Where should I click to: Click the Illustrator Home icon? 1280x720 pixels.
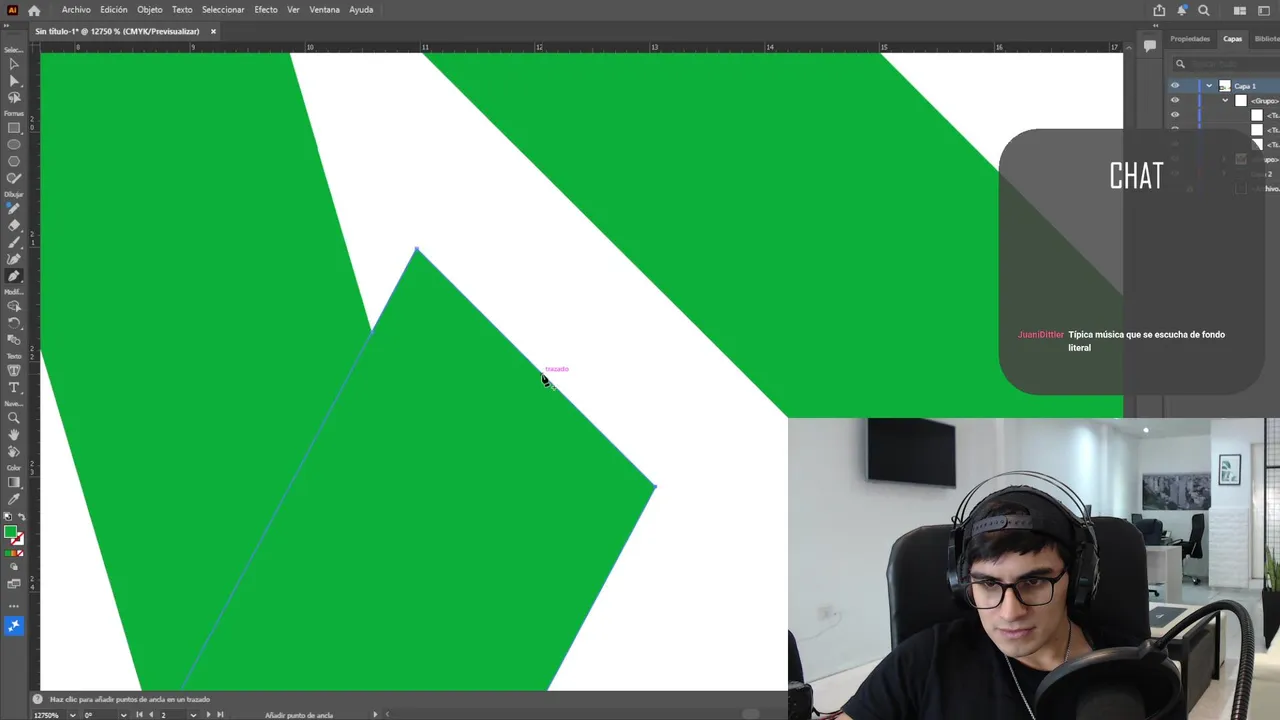[x=34, y=10]
